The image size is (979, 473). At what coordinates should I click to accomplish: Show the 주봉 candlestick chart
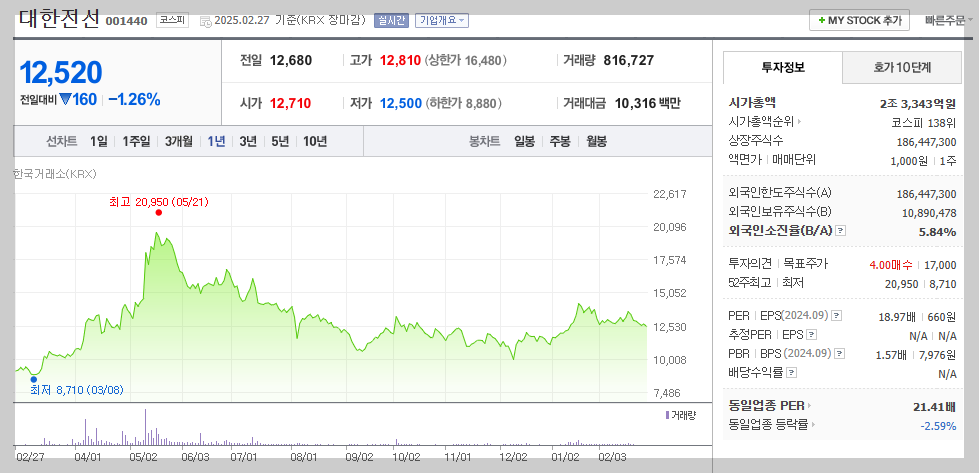(x=559, y=141)
